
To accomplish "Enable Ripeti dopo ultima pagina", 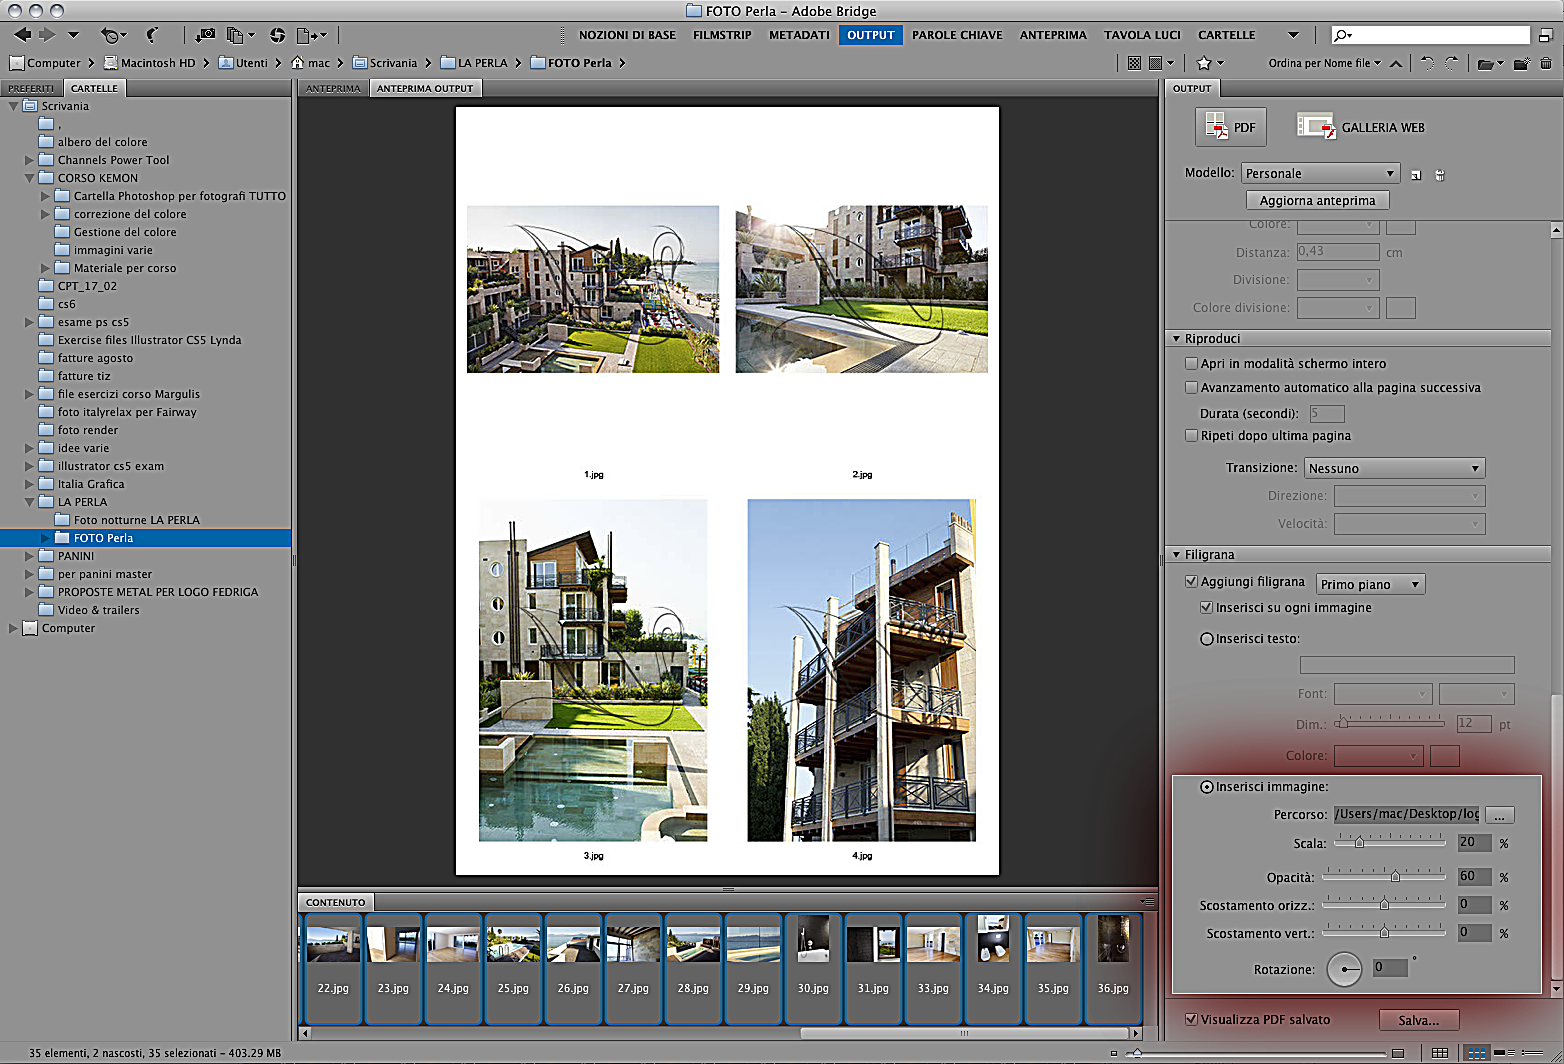I will [1191, 435].
